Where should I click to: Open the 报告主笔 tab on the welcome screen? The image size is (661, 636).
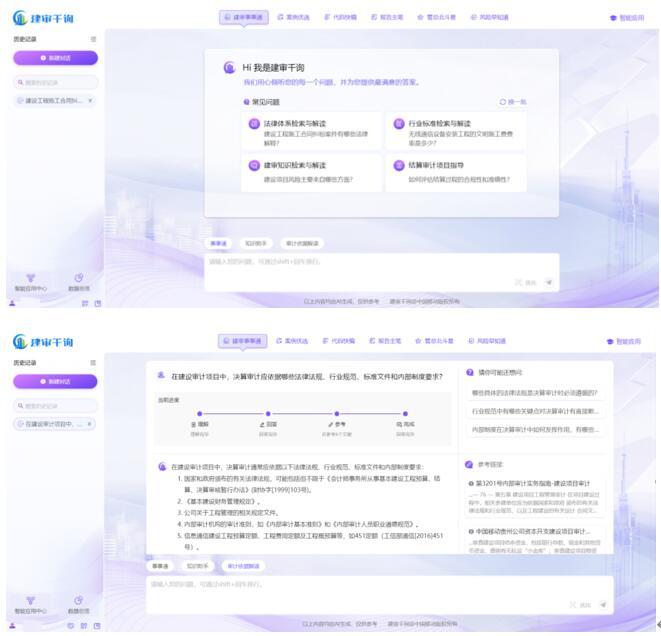[x=387, y=17]
